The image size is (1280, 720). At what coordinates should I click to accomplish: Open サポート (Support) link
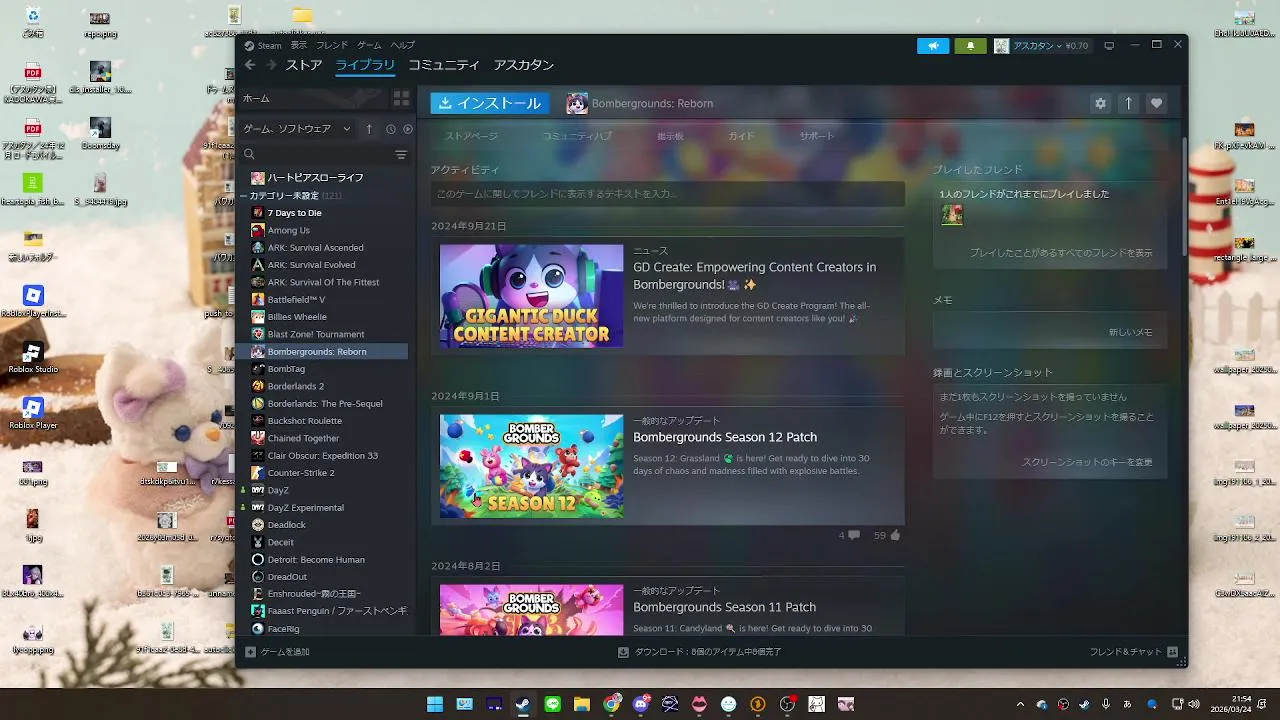pyautogui.click(x=816, y=136)
